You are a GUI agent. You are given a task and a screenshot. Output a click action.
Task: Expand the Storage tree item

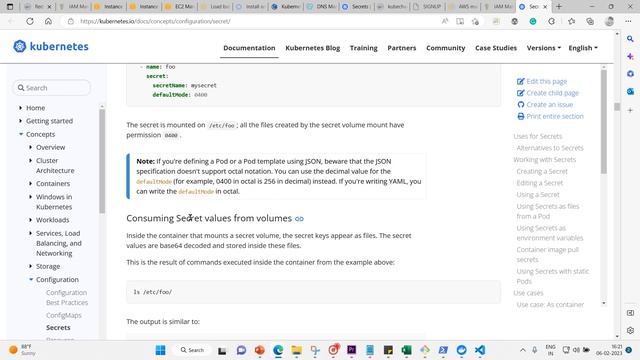click(31, 266)
